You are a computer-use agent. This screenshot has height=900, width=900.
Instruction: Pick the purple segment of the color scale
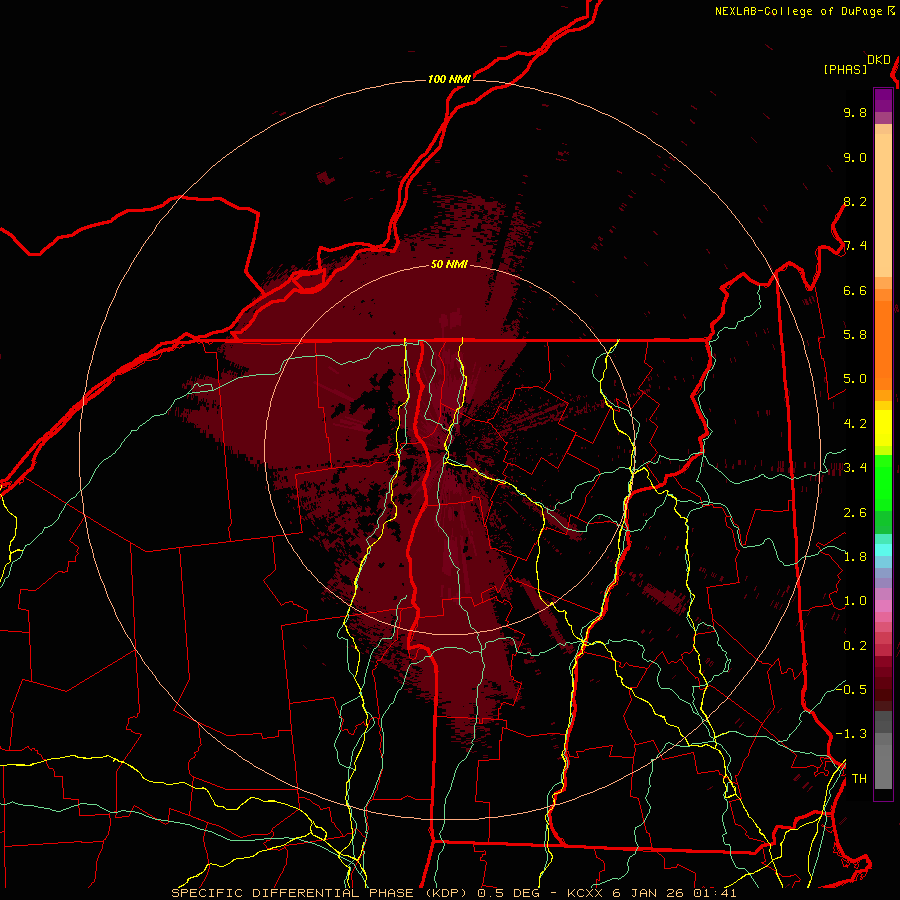pyautogui.click(x=883, y=100)
